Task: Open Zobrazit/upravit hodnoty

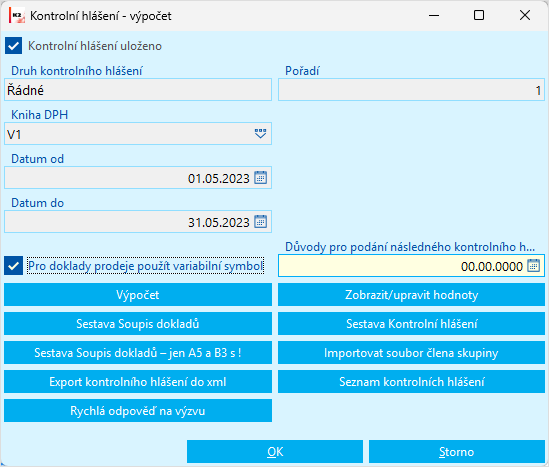Action: 411,295
